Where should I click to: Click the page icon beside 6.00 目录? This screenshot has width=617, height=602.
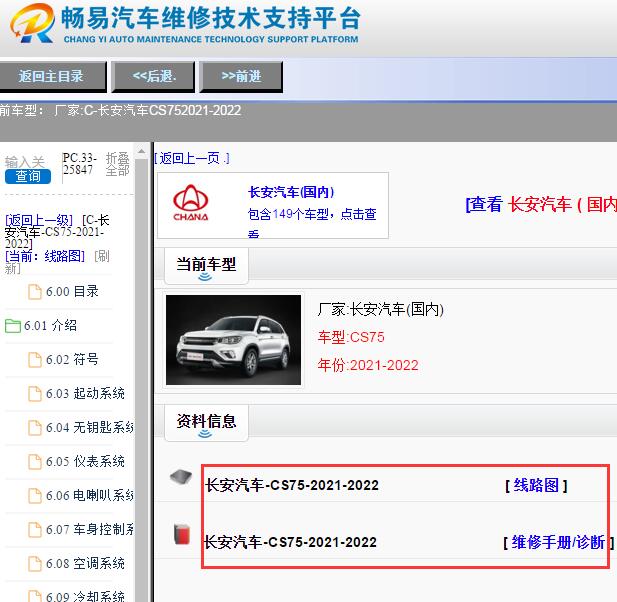(x=35, y=292)
